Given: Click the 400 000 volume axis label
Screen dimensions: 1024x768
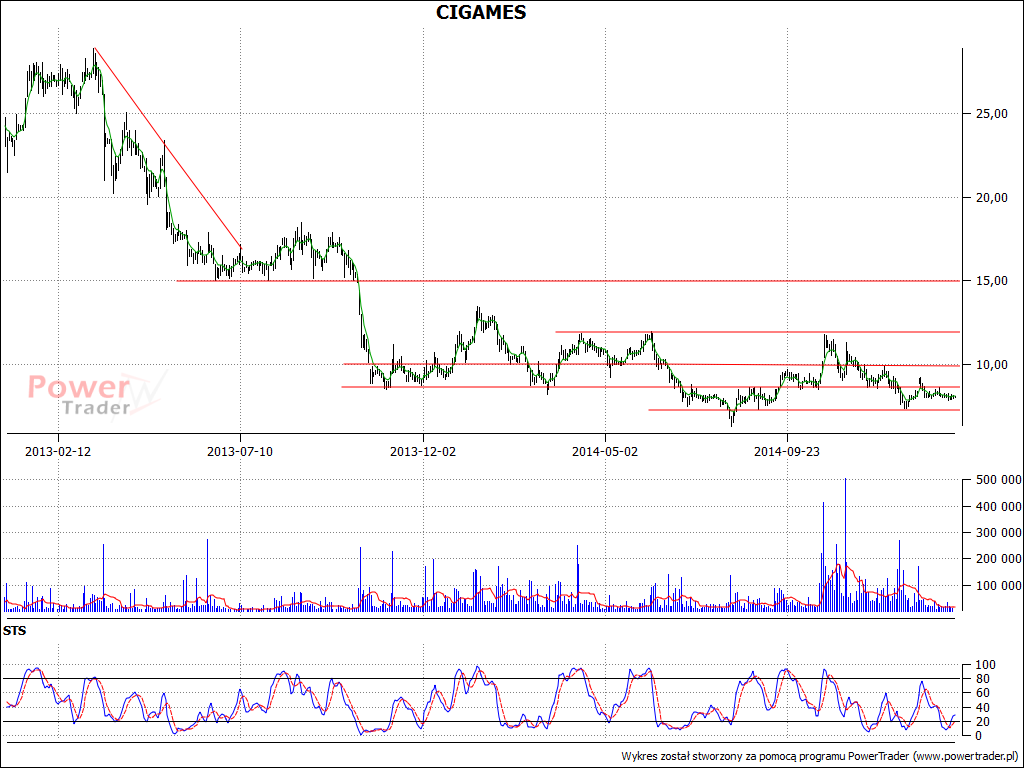Looking at the screenshot, I should [x=999, y=507].
